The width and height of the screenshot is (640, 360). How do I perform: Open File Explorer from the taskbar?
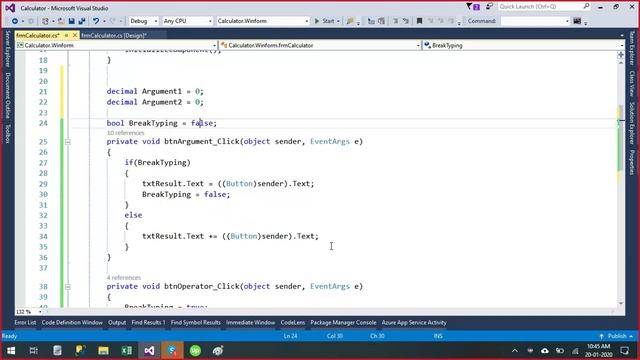tap(103, 351)
